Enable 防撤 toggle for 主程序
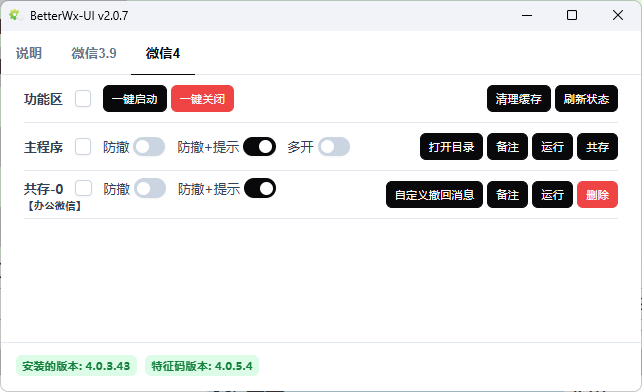The width and height of the screenshot is (642, 392). [149, 147]
